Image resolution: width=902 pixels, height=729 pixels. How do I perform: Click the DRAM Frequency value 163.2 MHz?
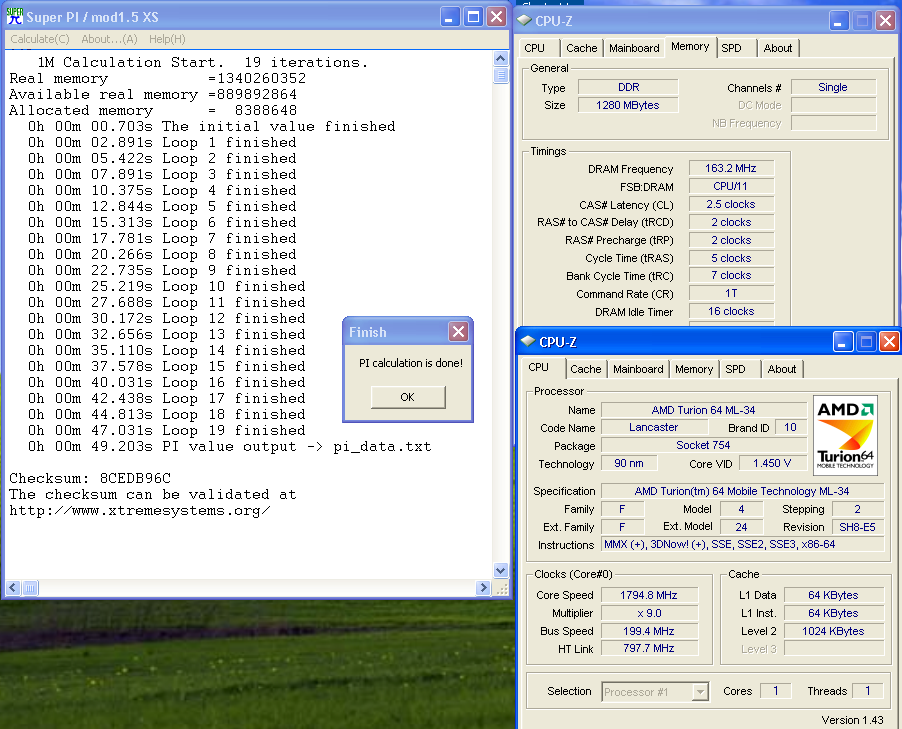tap(731, 169)
